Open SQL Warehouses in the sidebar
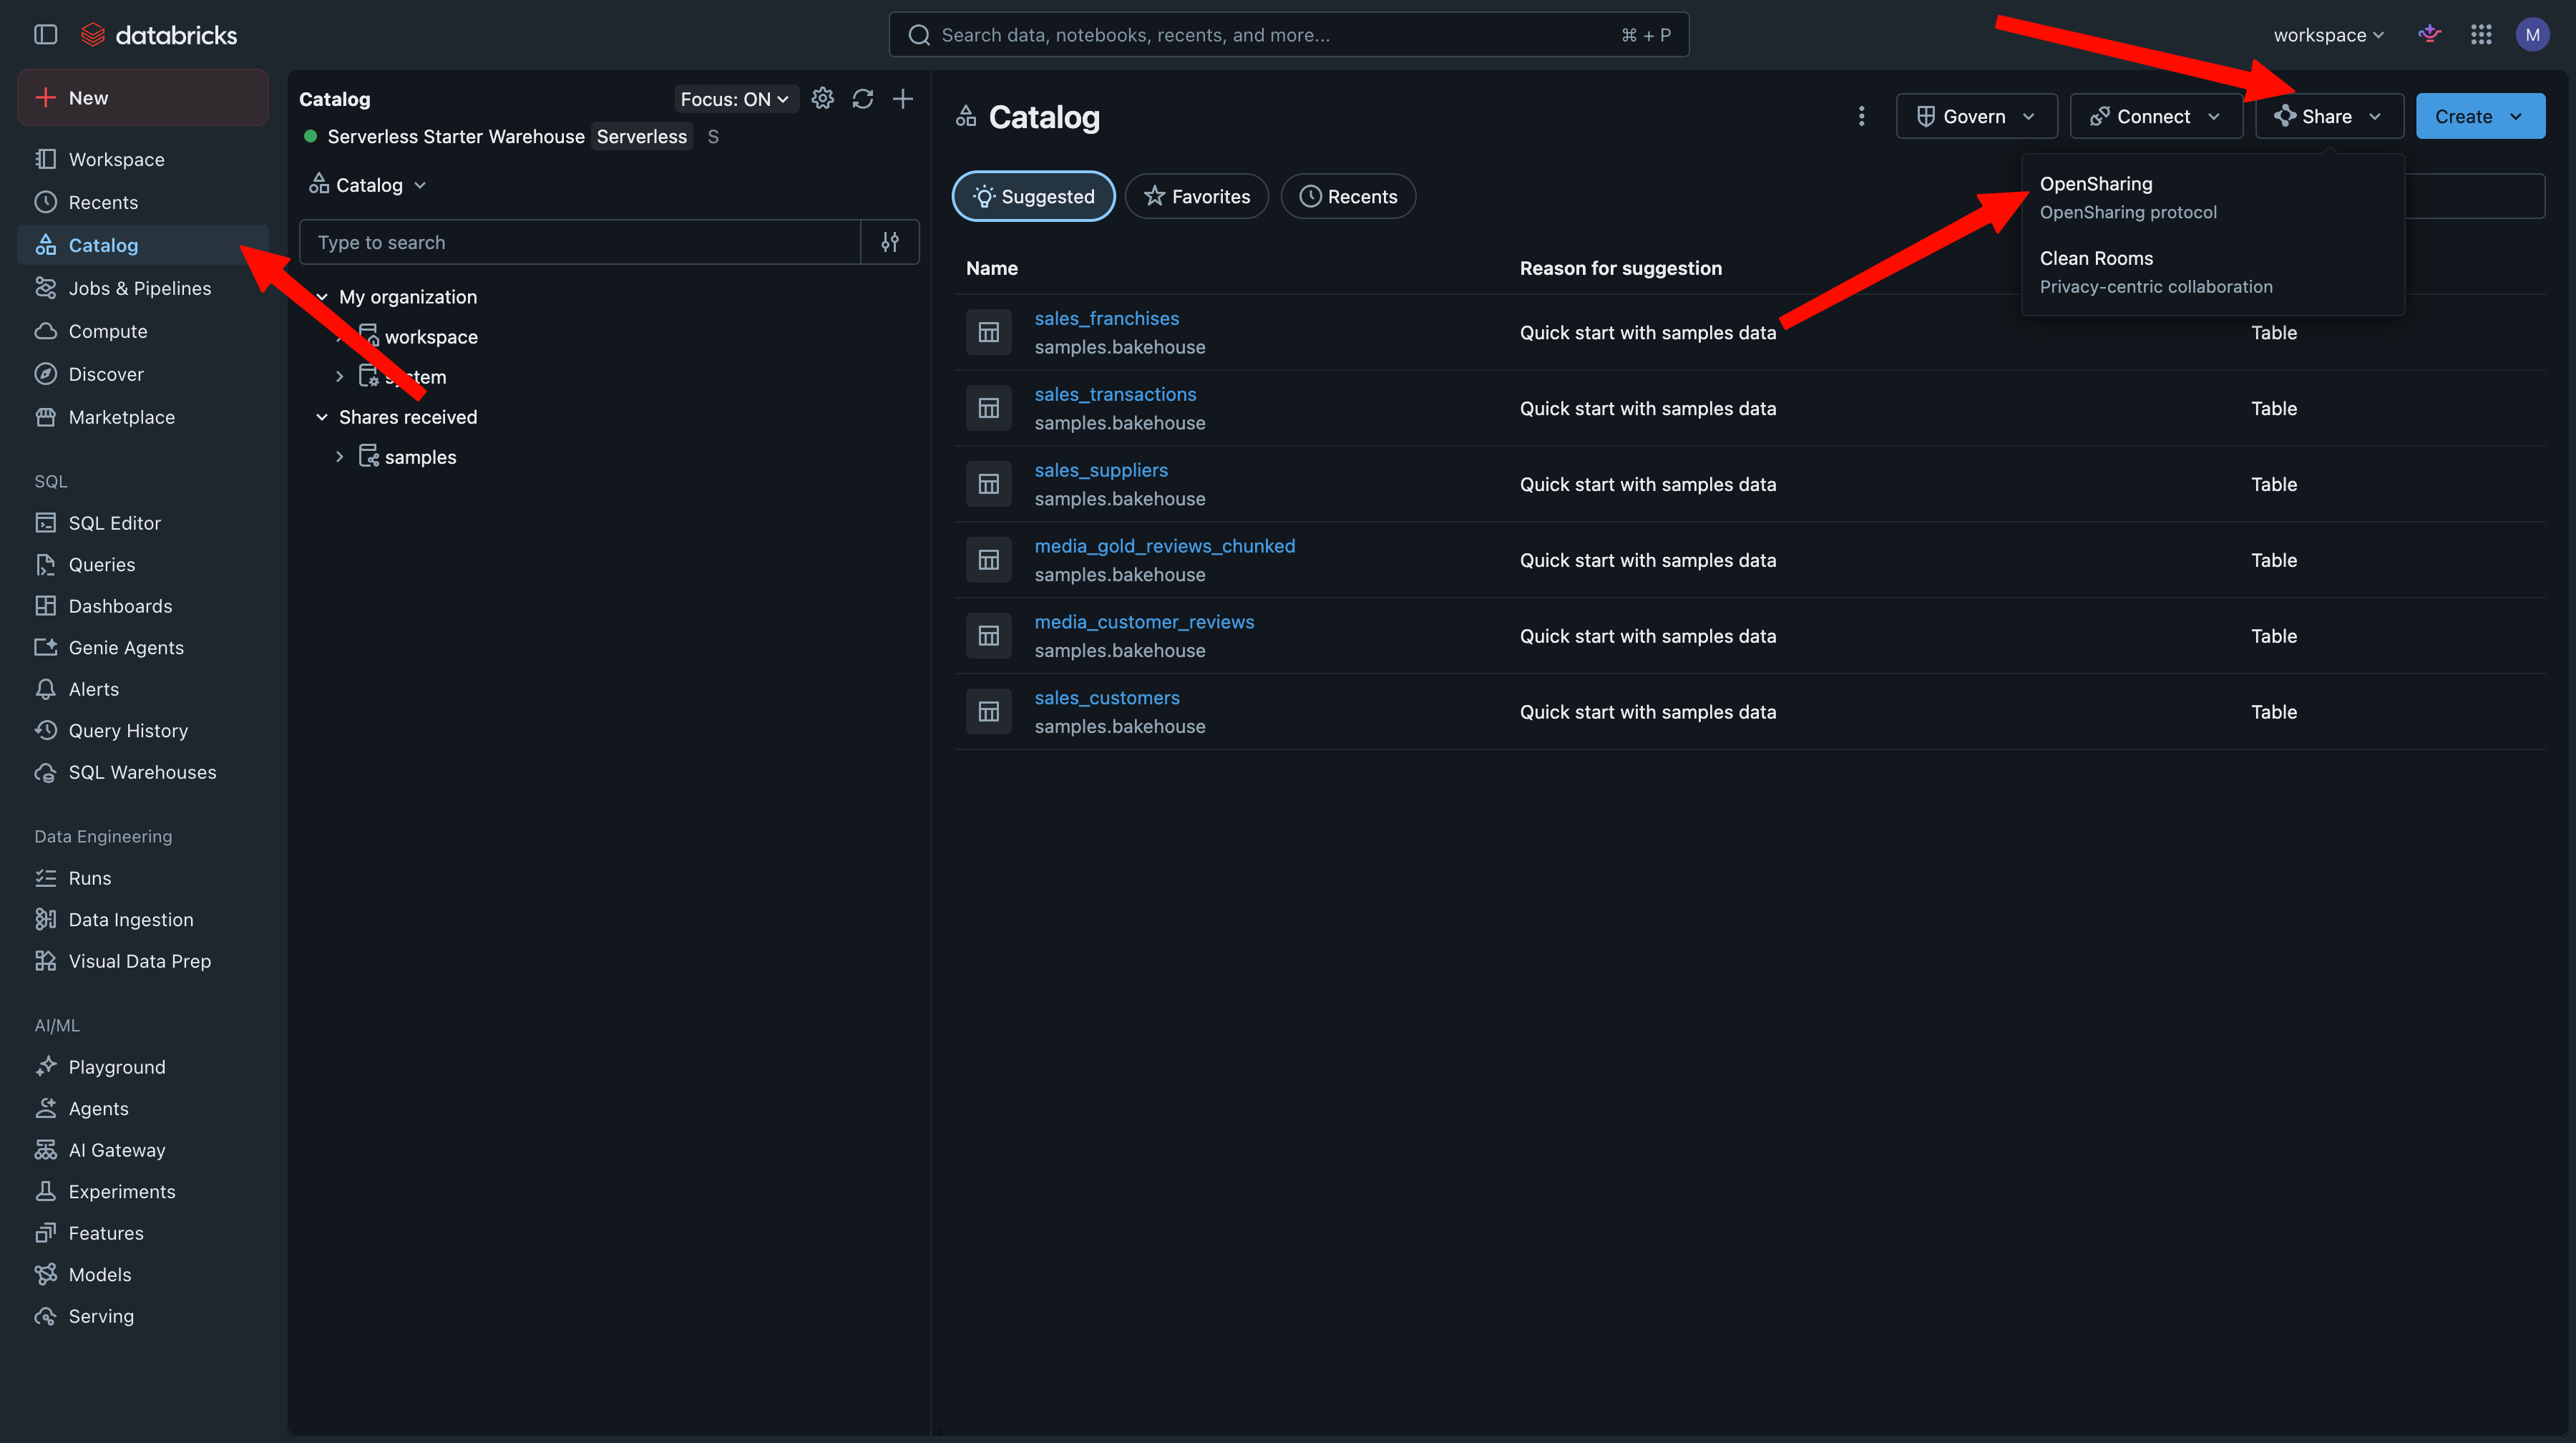 tap(143, 772)
